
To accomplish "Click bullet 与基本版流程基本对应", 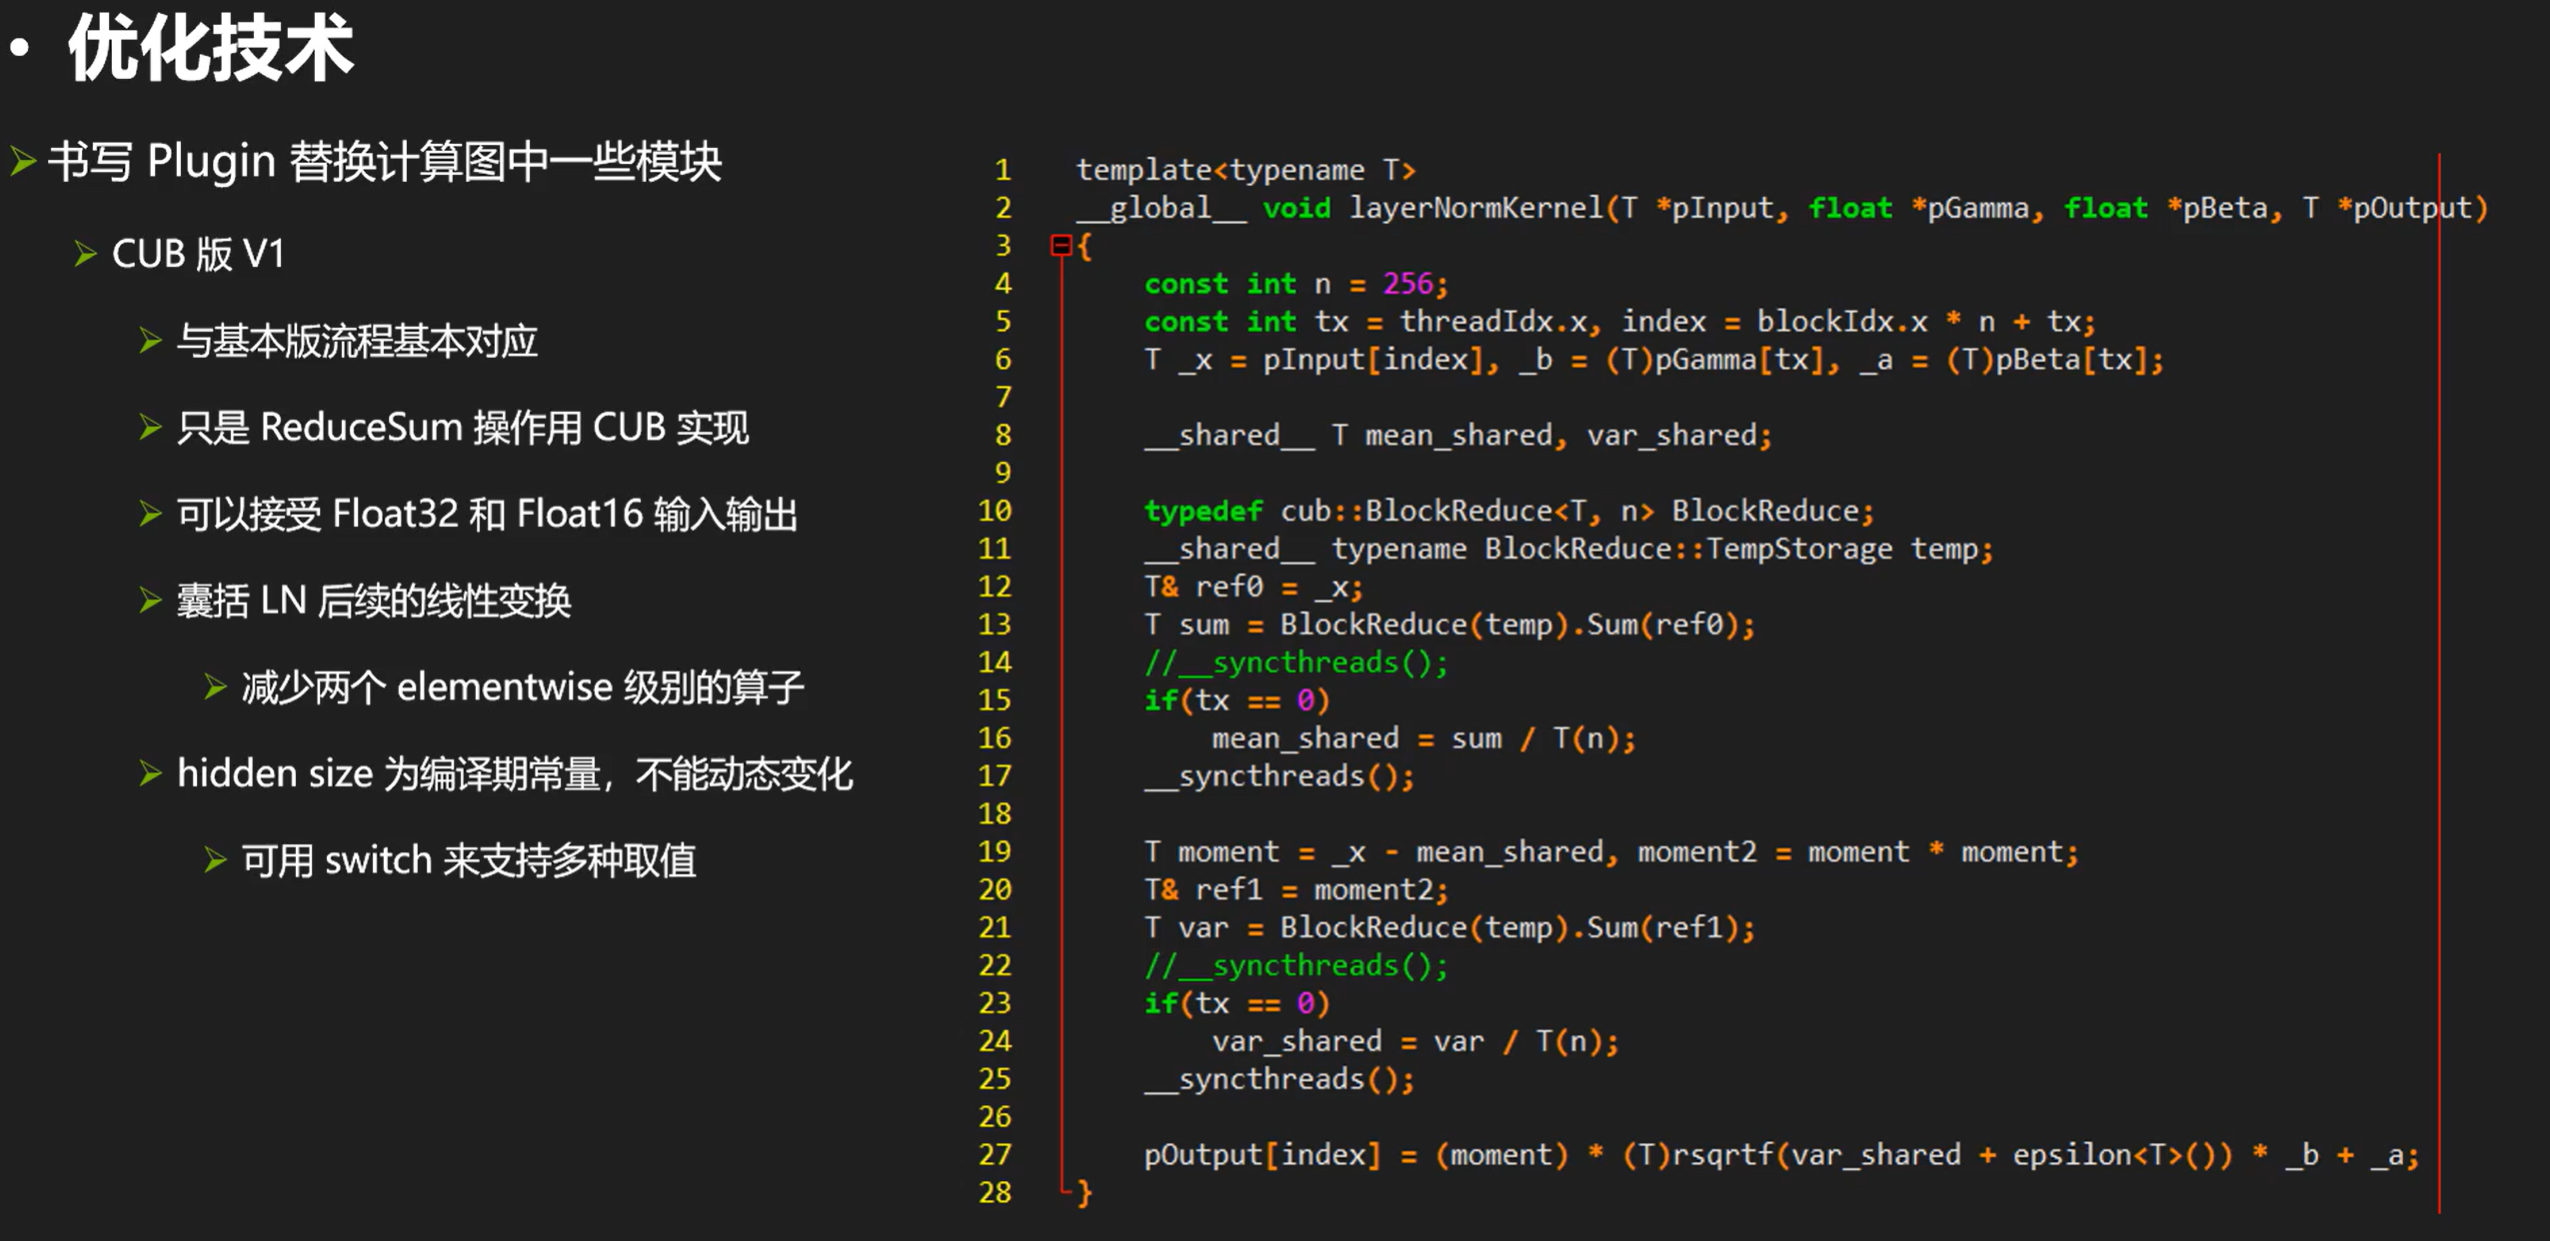I will pos(357,341).
